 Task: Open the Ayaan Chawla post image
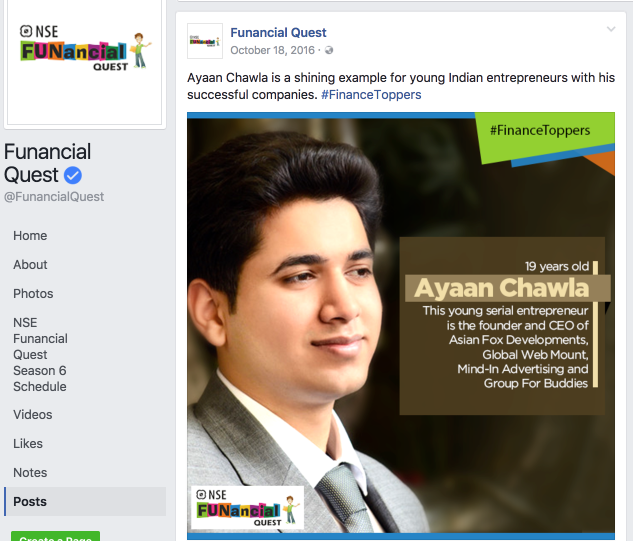pos(401,326)
